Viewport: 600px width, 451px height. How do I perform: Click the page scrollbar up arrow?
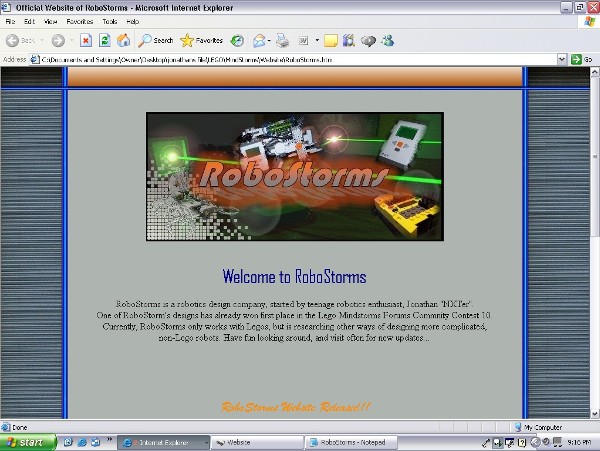pyautogui.click(x=595, y=72)
